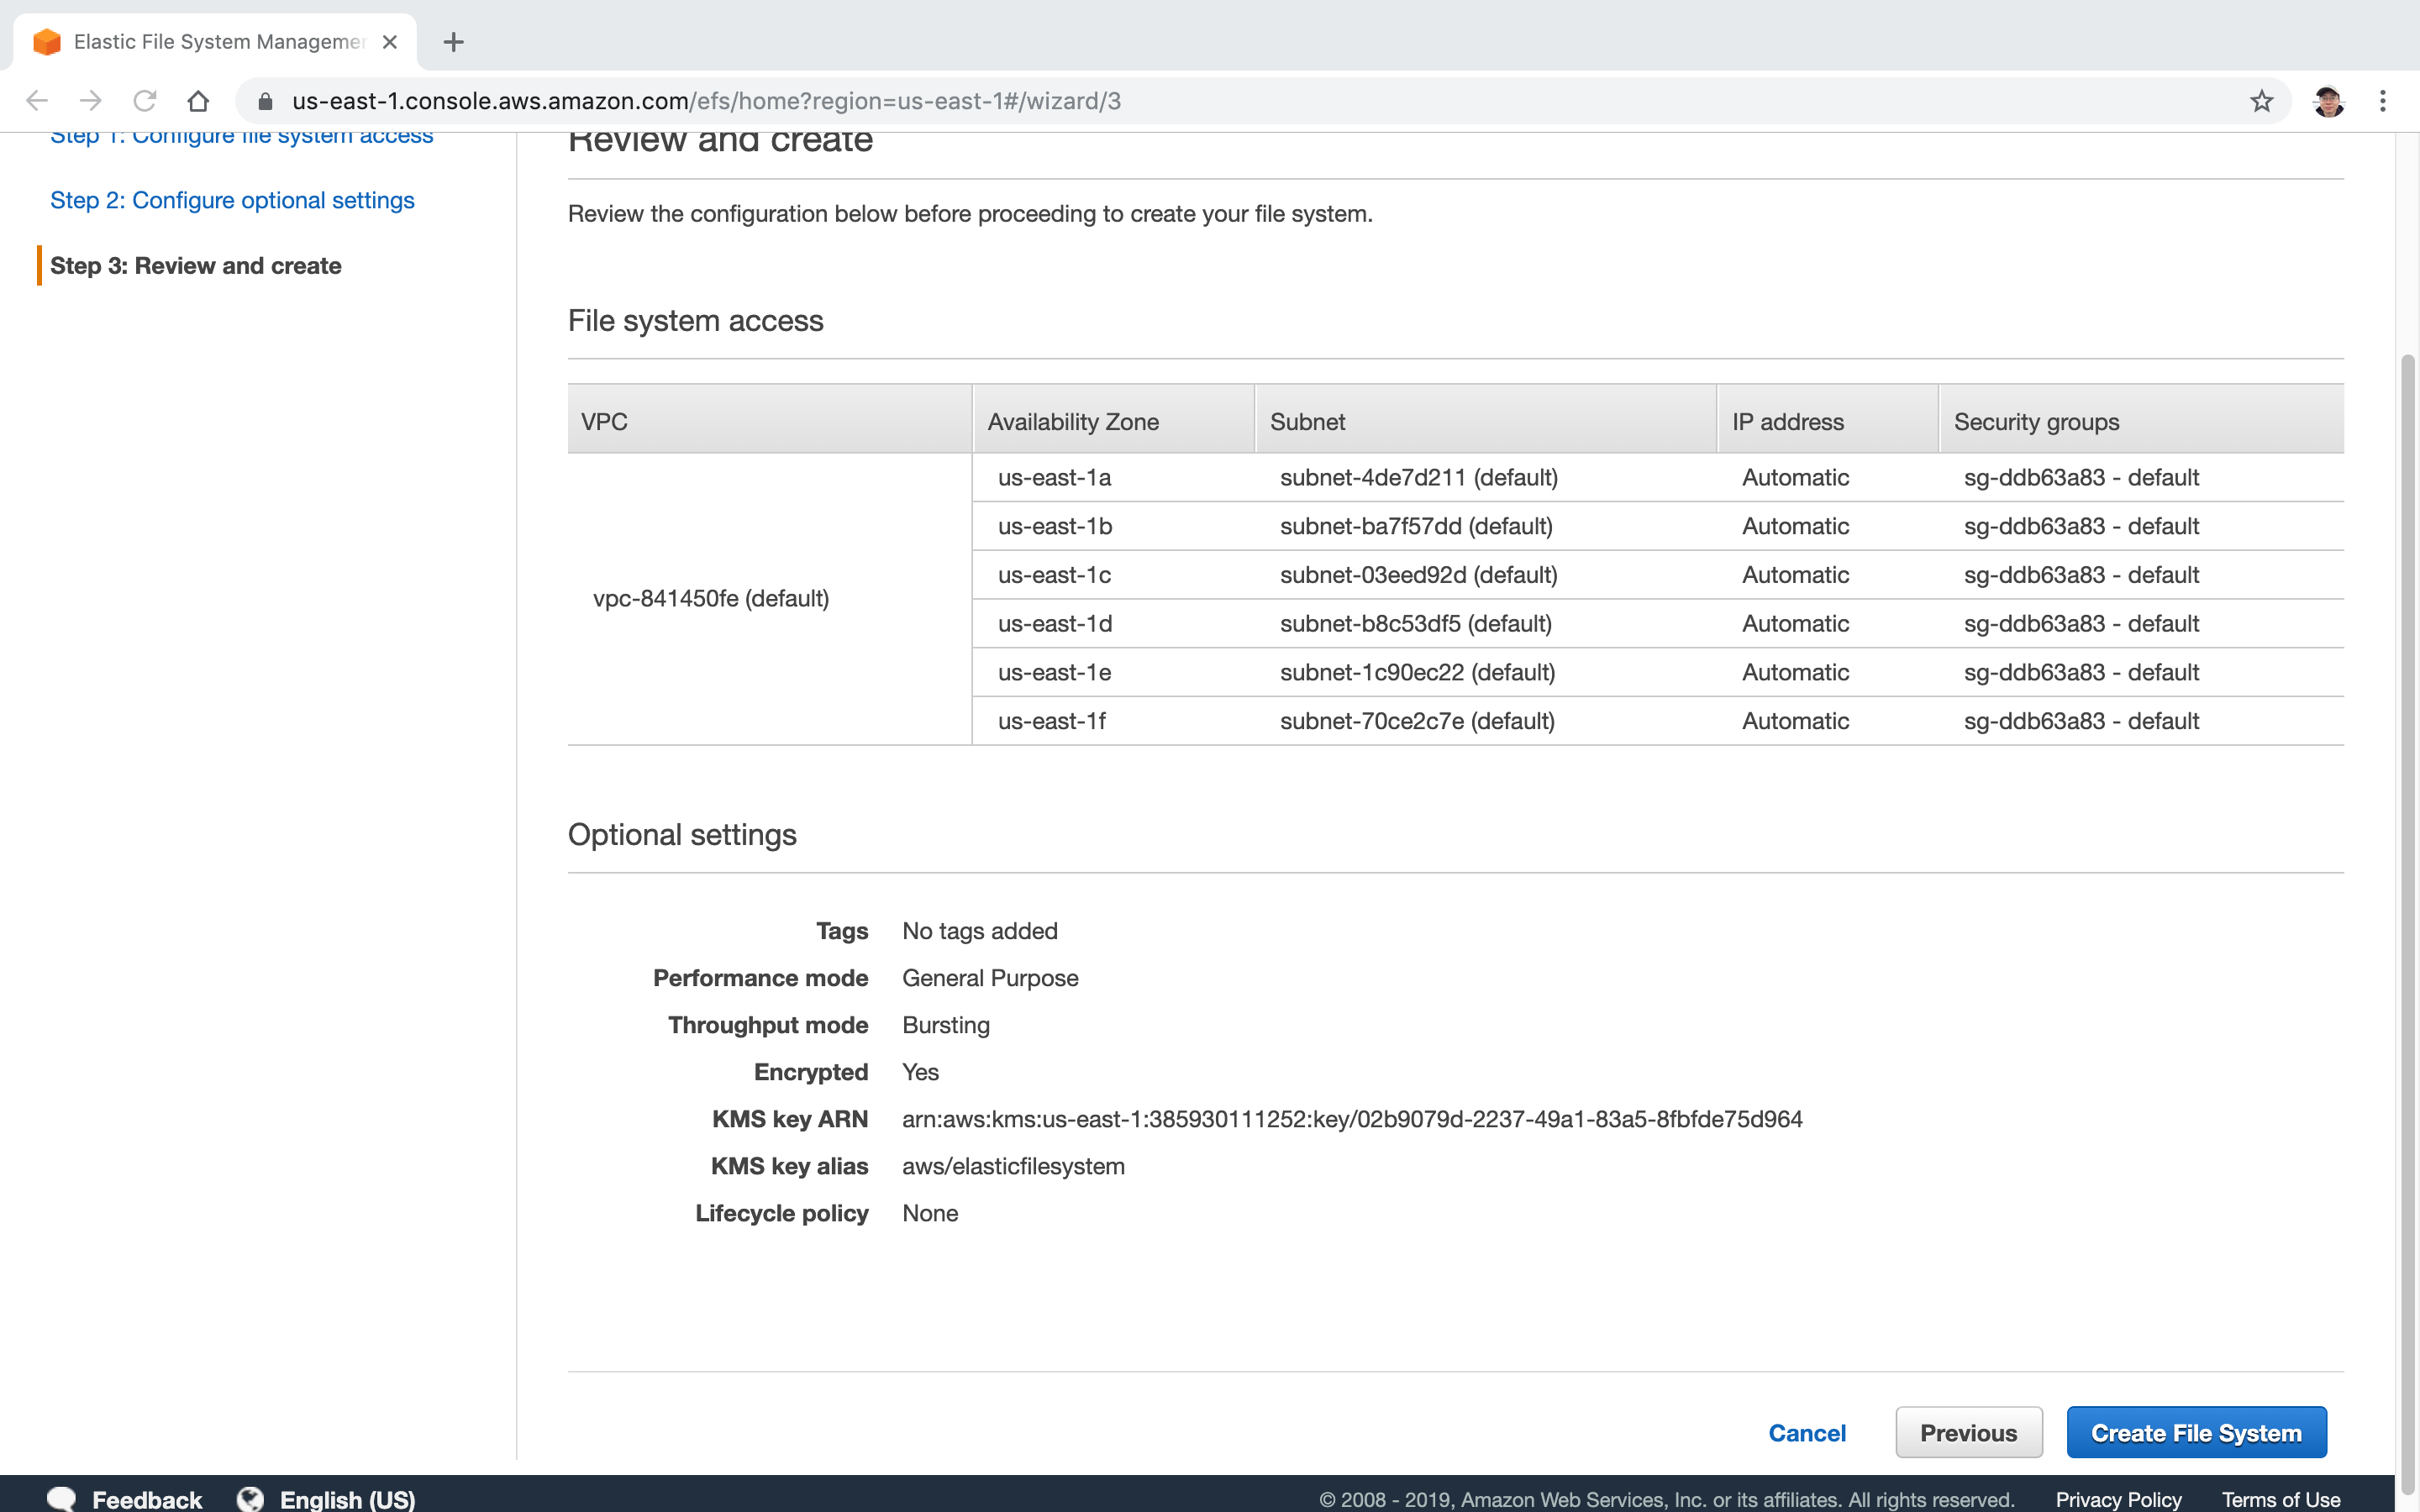Go to browser home icon
The height and width of the screenshot is (1512, 2420).
[198, 101]
